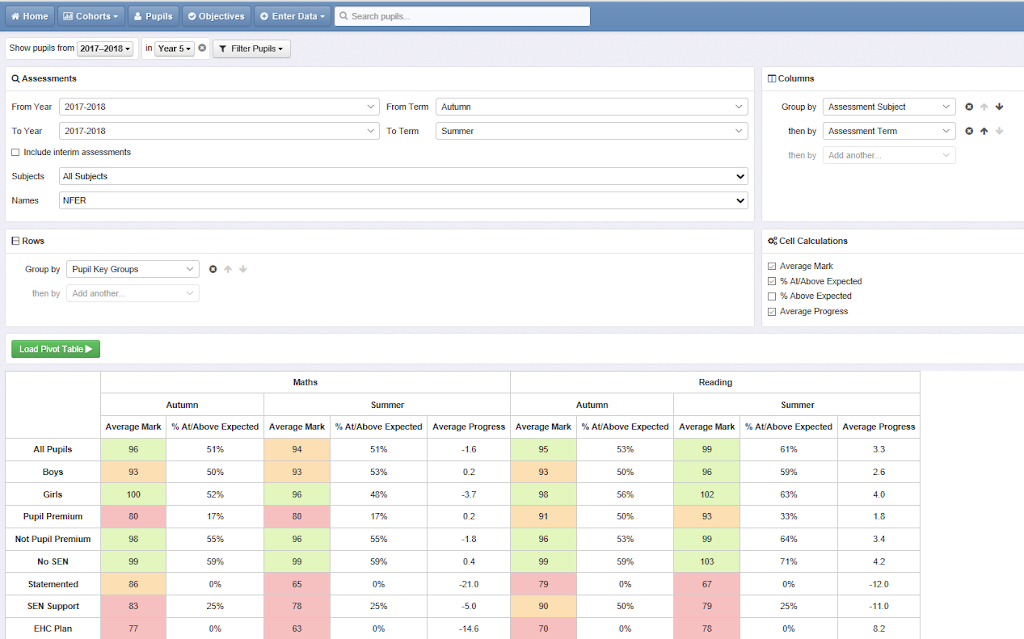Toggle Include interim assessments checkbox
This screenshot has width=1024, height=639.
(15, 152)
